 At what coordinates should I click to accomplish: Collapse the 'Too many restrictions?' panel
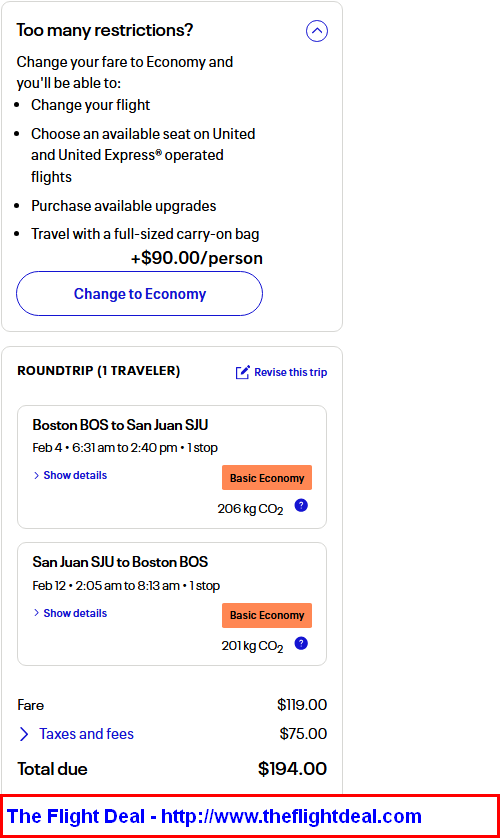click(317, 31)
